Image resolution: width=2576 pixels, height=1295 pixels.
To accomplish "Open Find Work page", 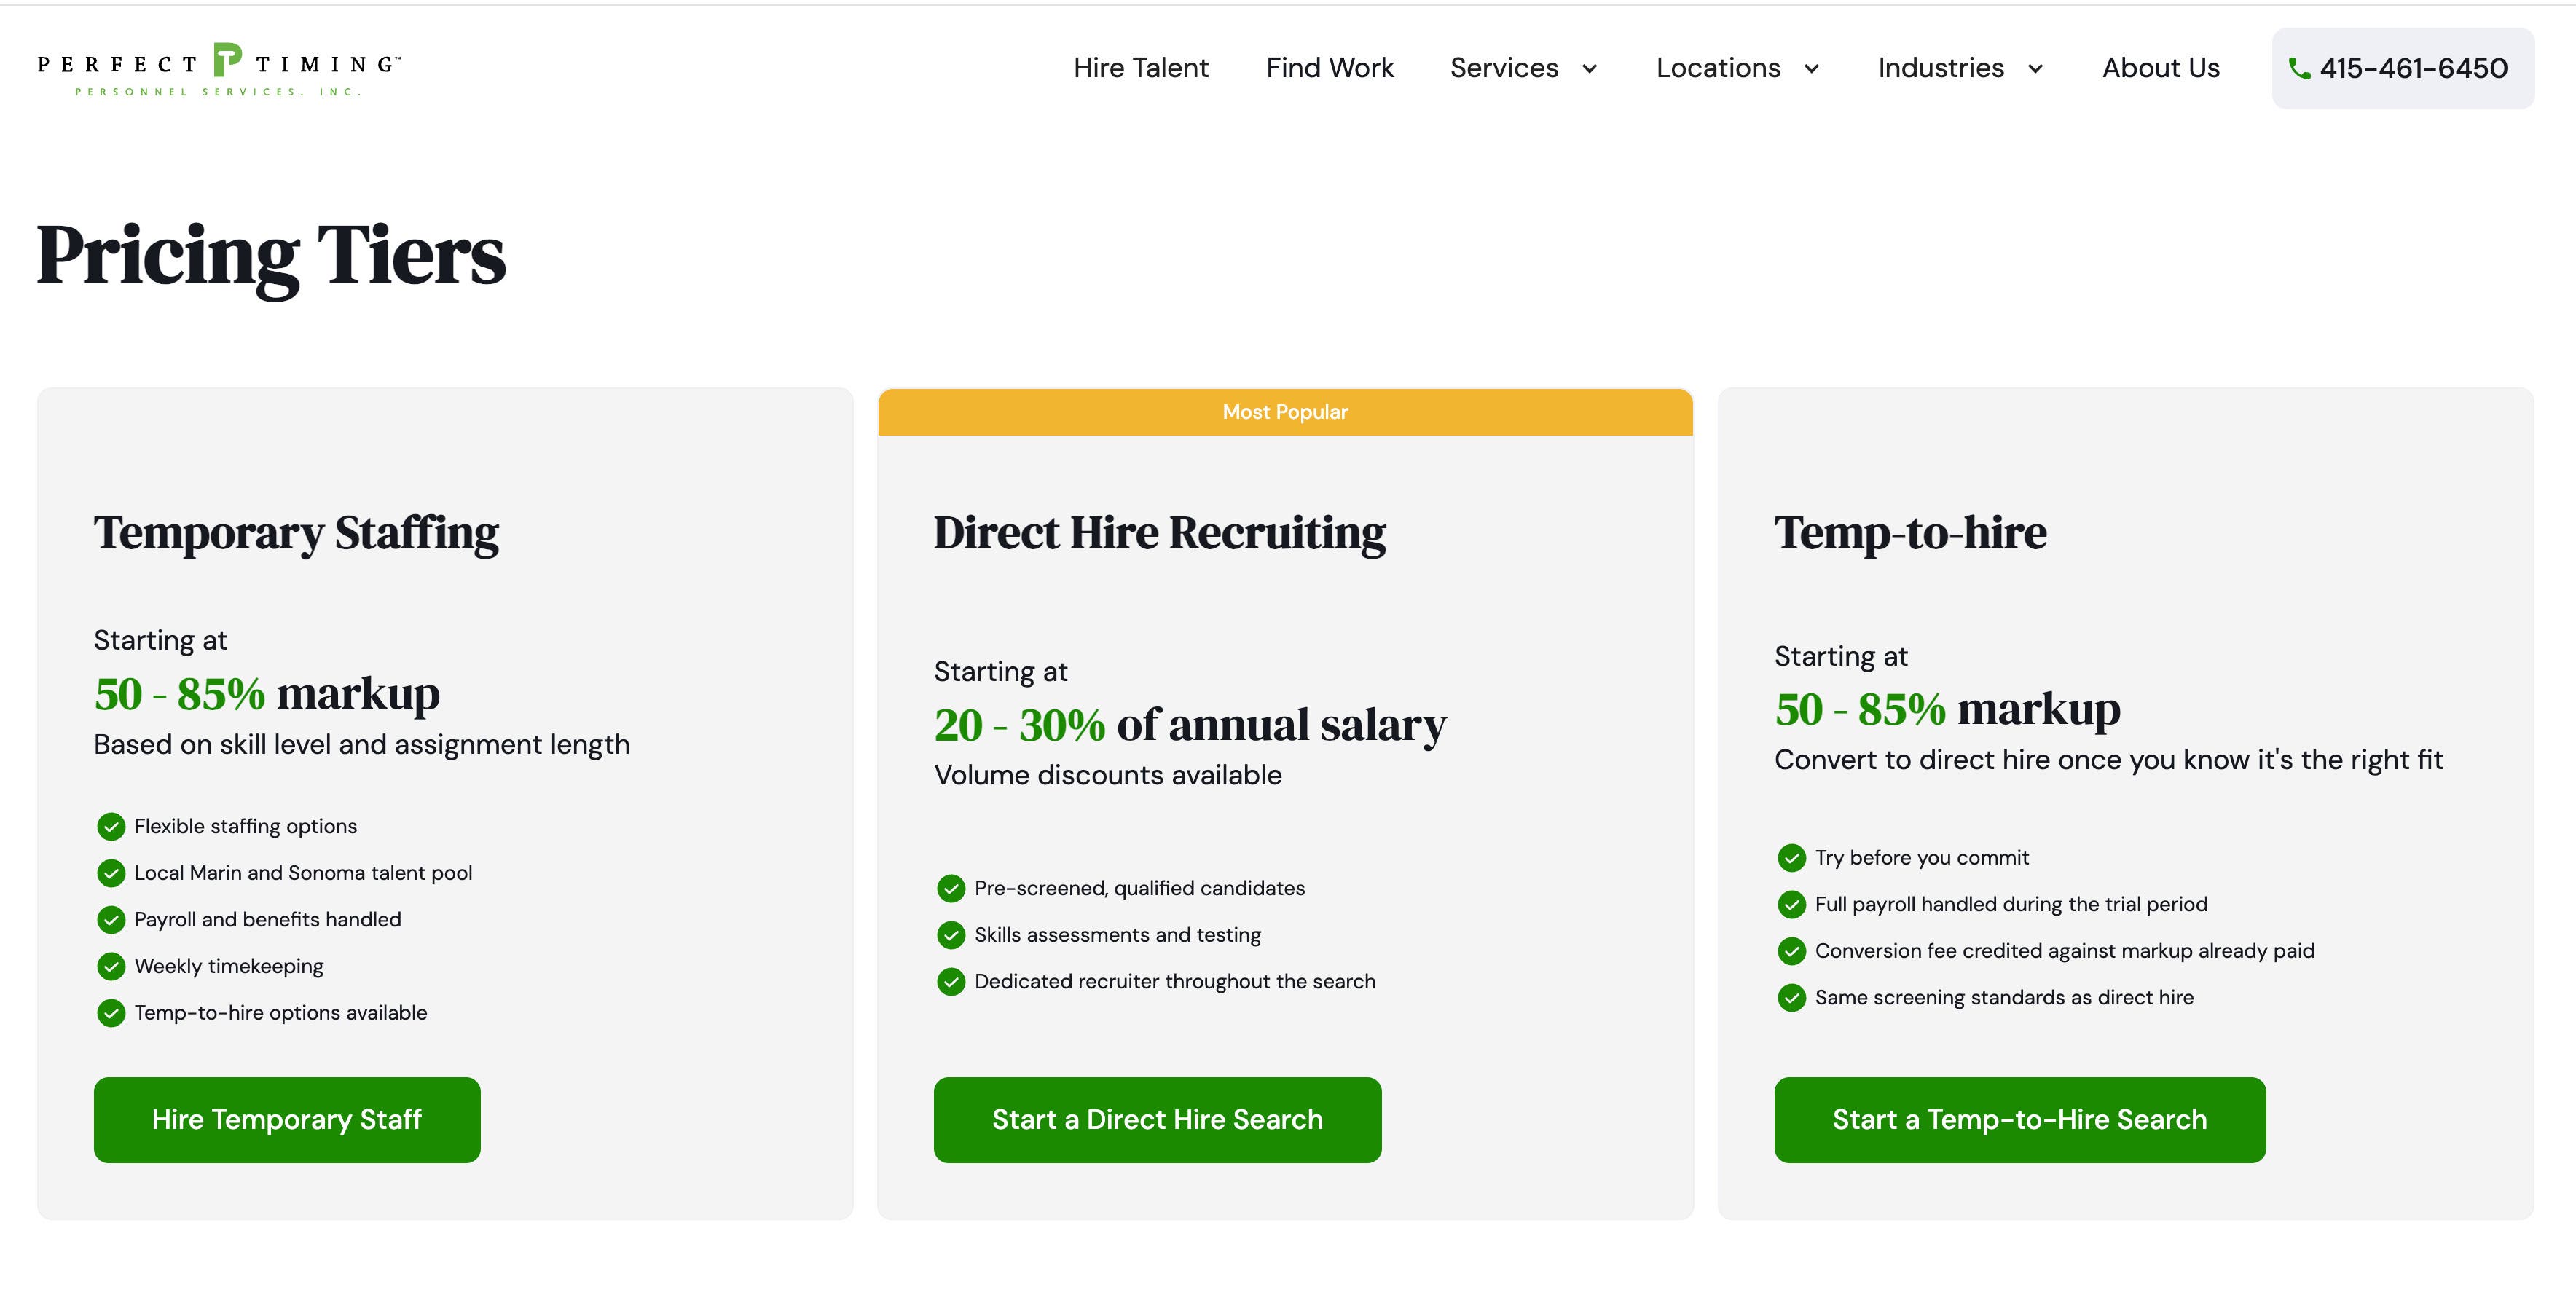I will (1330, 68).
